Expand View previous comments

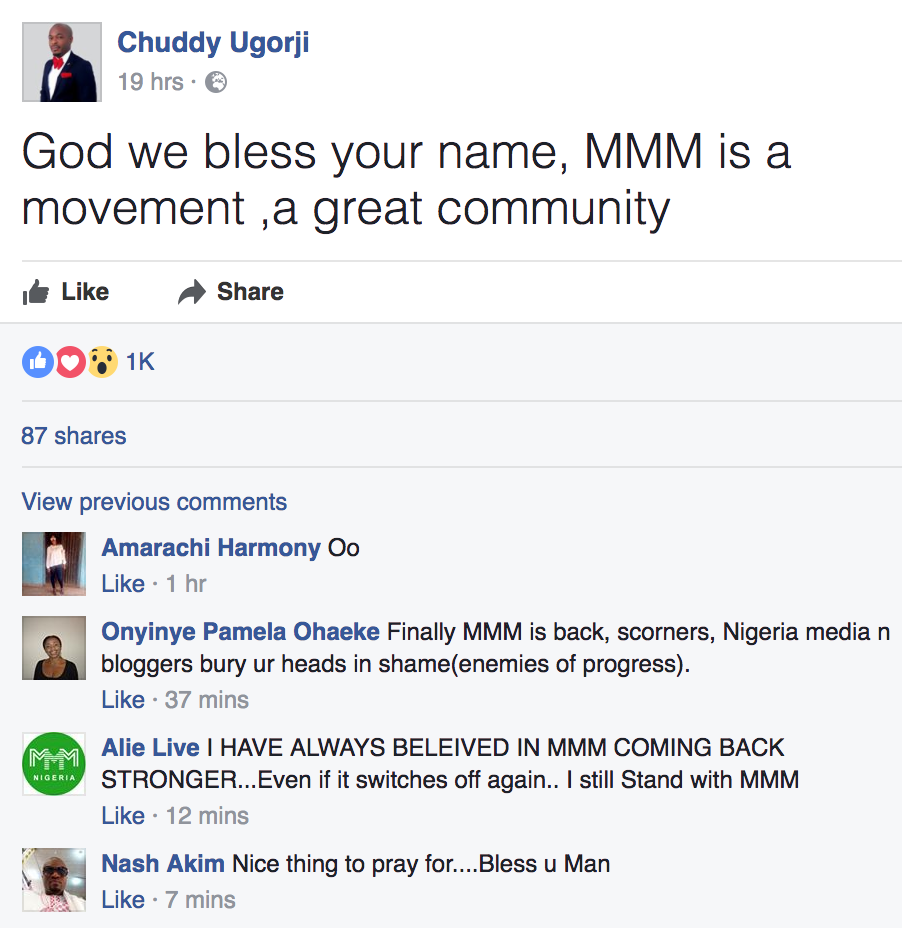[154, 502]
